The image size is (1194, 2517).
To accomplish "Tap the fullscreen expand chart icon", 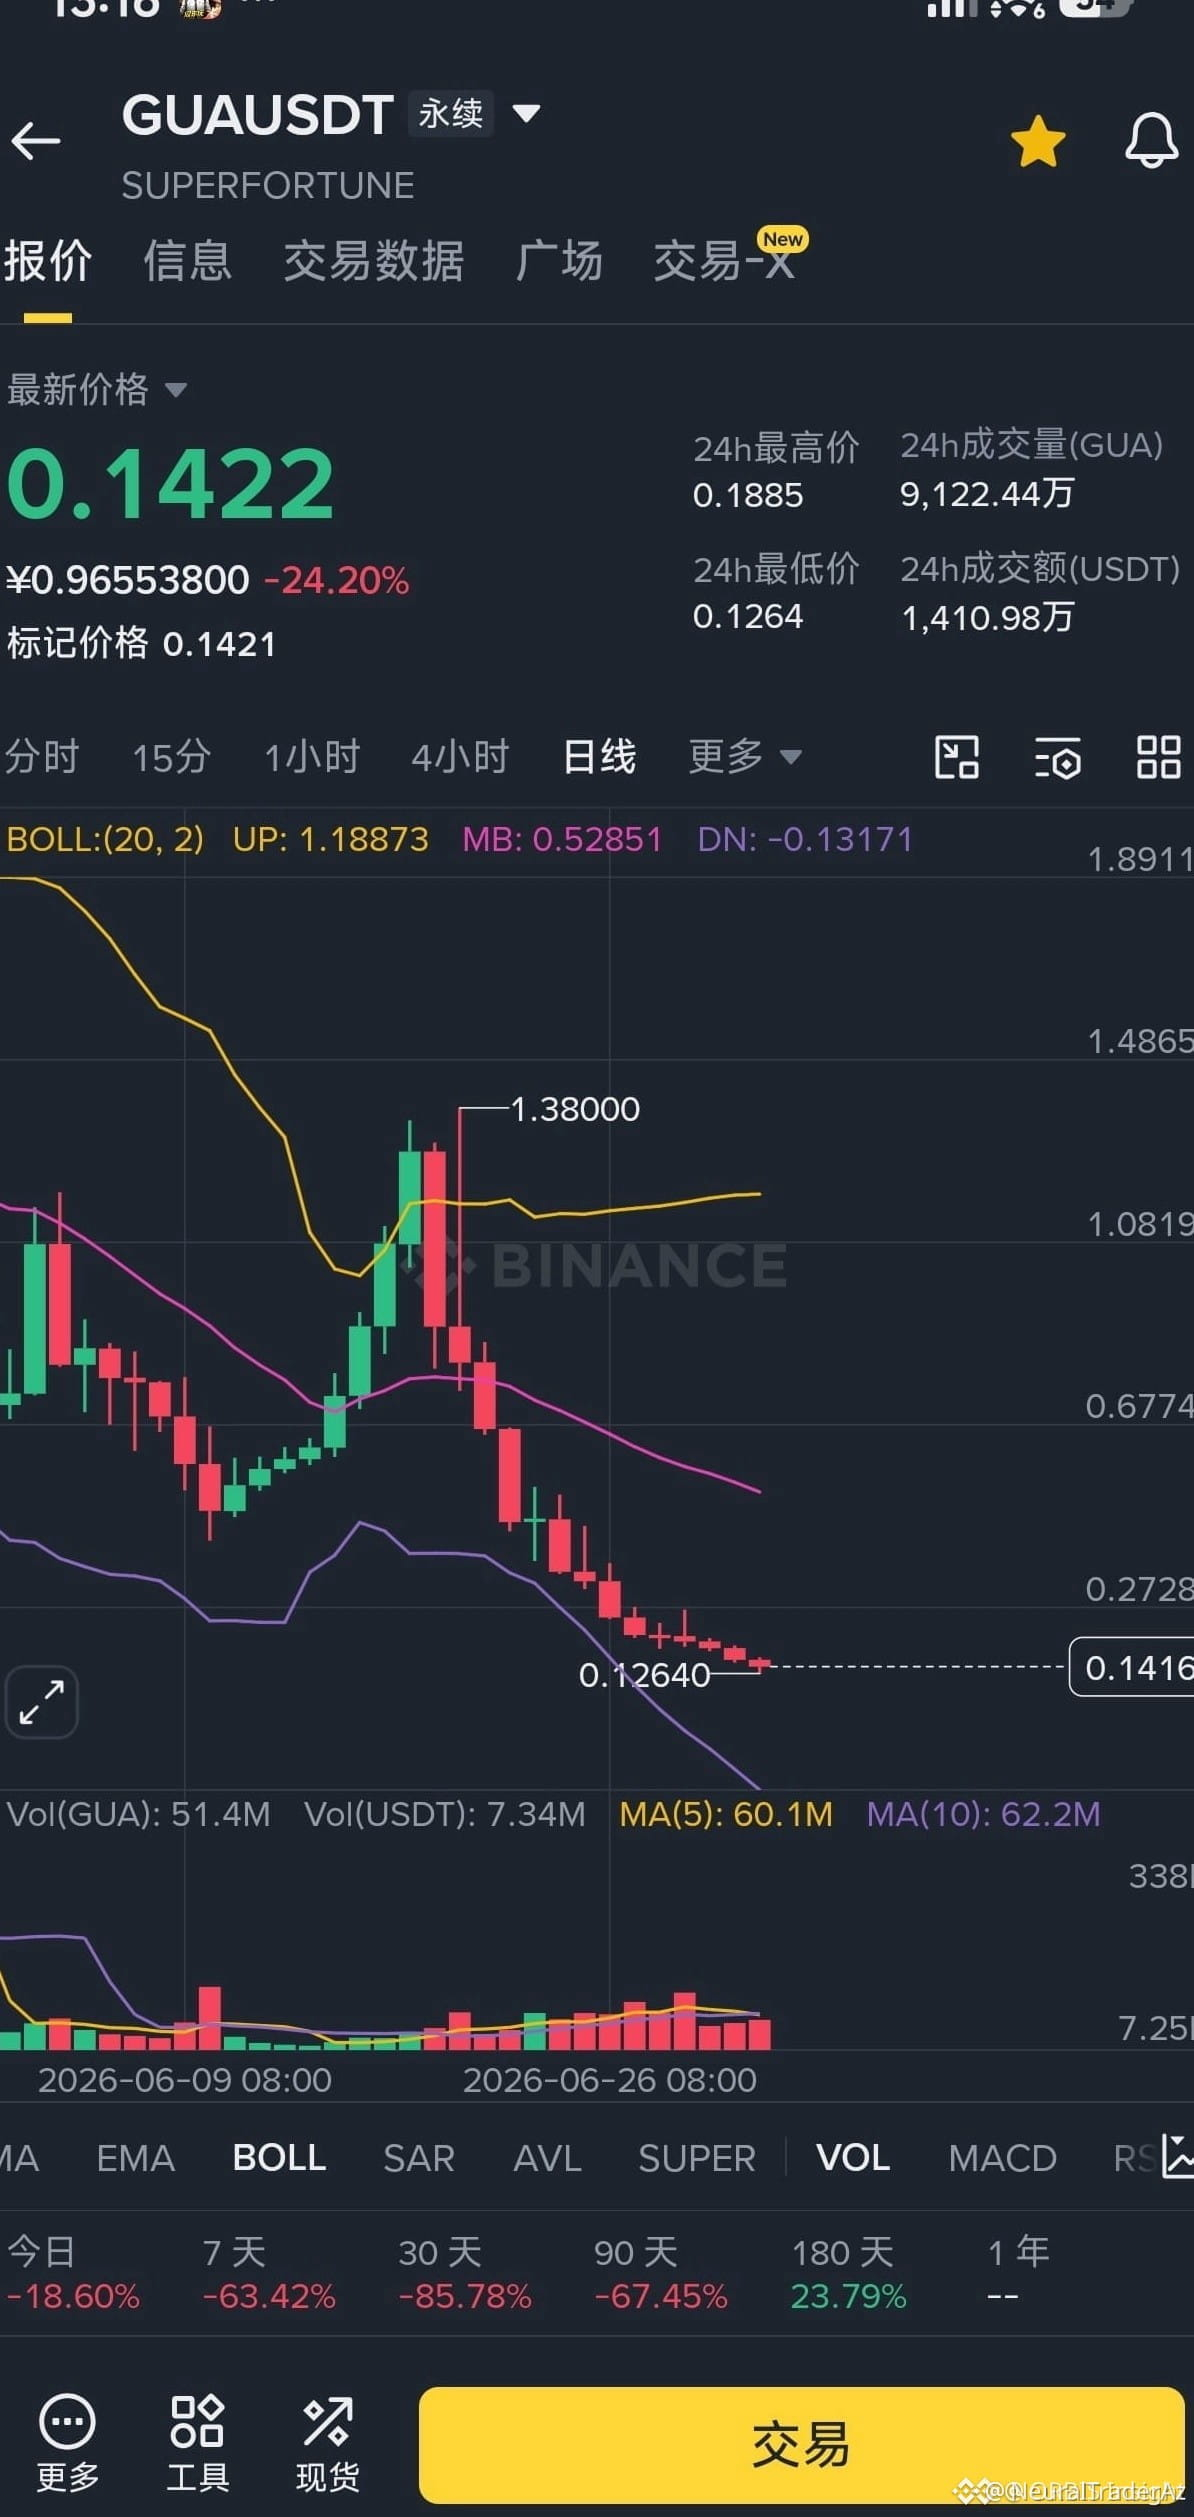I will (42, 1702).
